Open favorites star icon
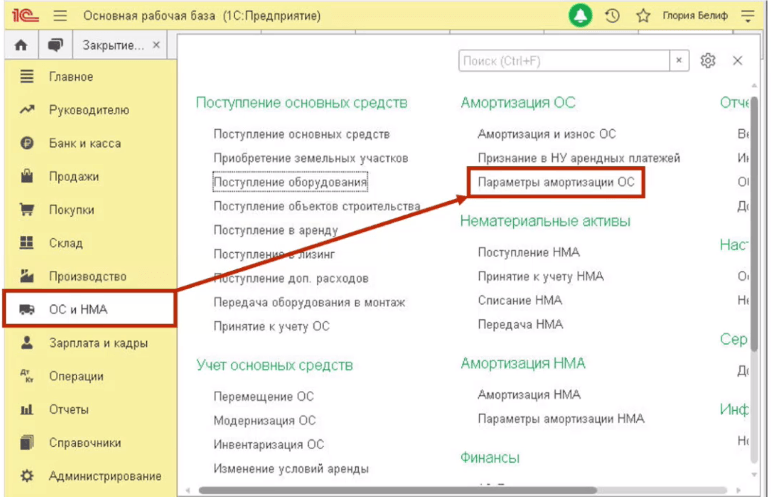The height and width of the screenshot is (497, 771). pyautogui.click(x=643, y=16)
